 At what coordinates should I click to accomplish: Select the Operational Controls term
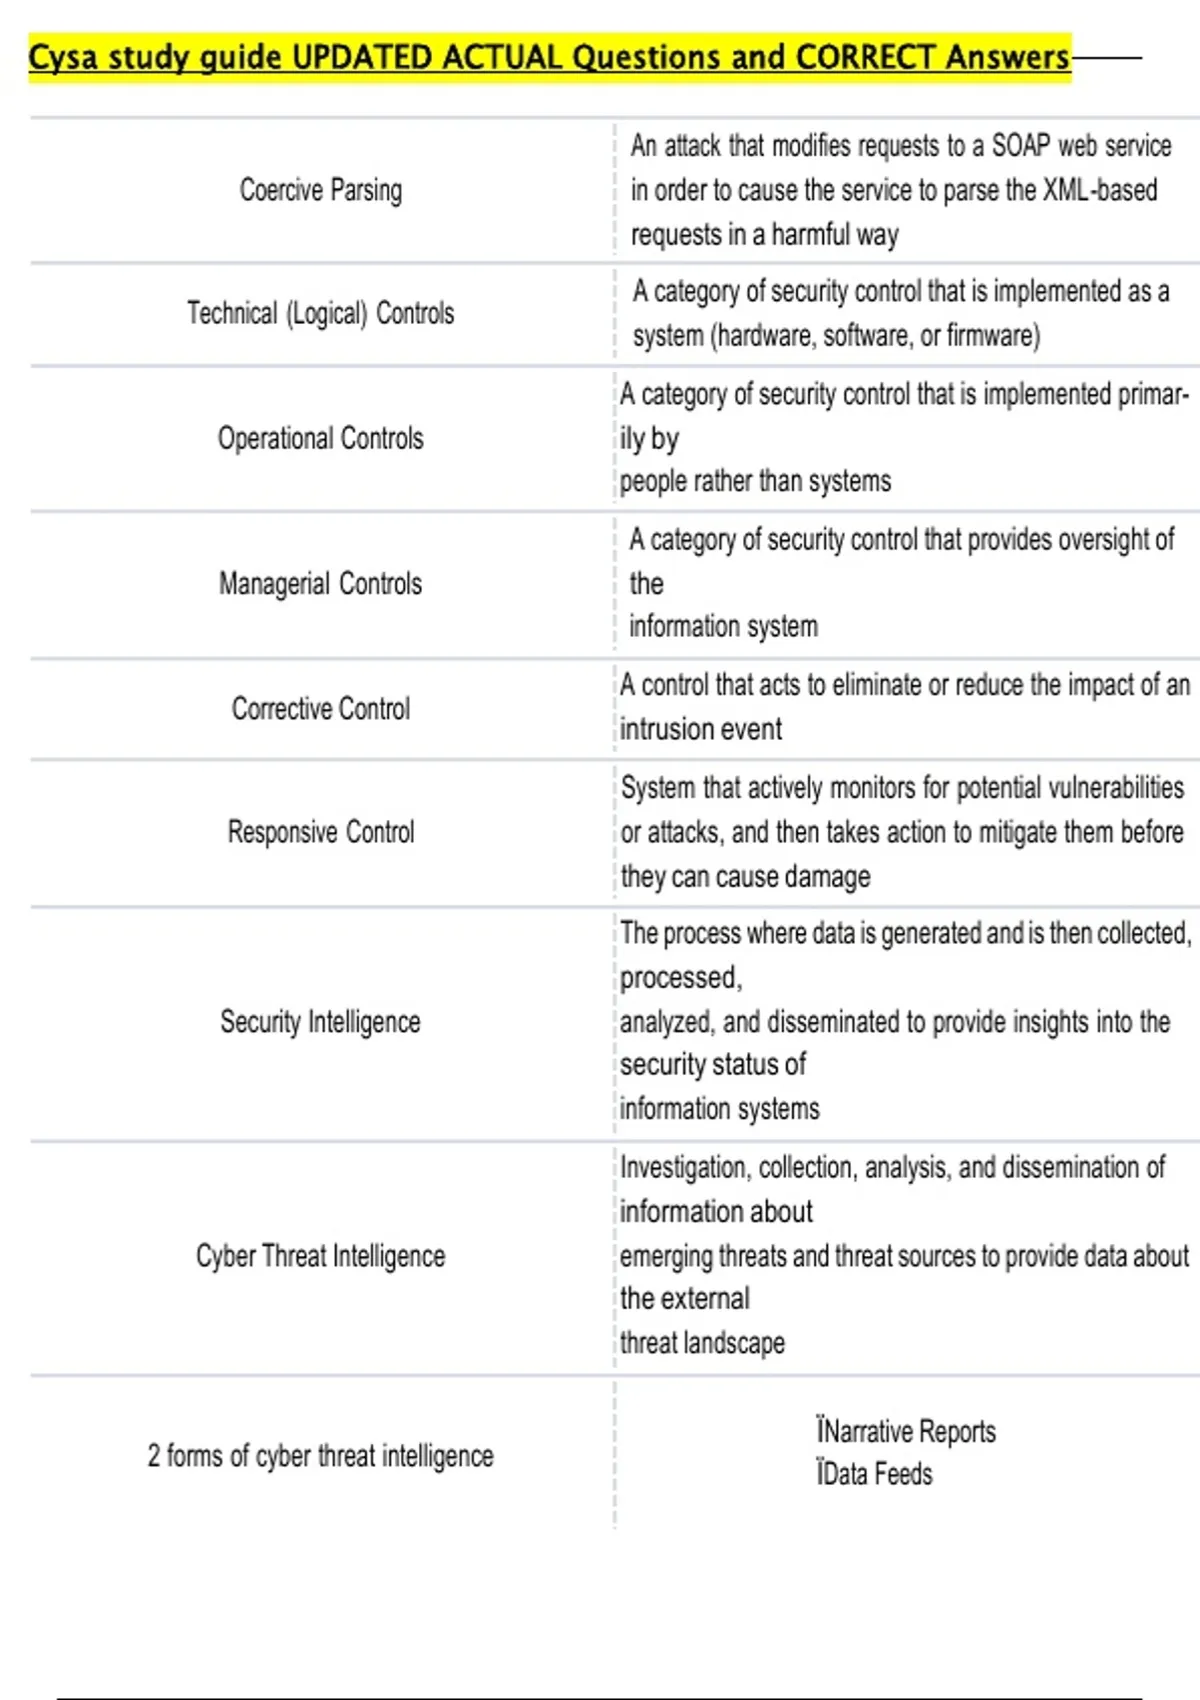(x=320, y=438)
